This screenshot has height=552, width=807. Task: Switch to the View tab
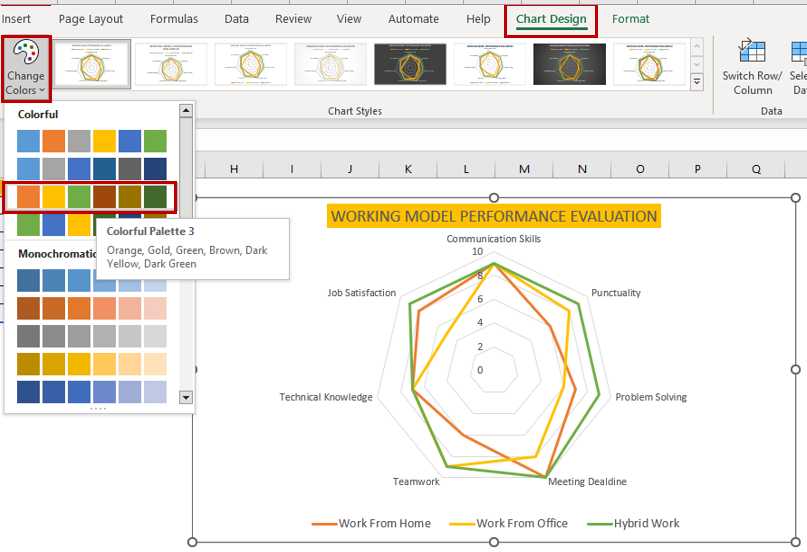[349, 19]
